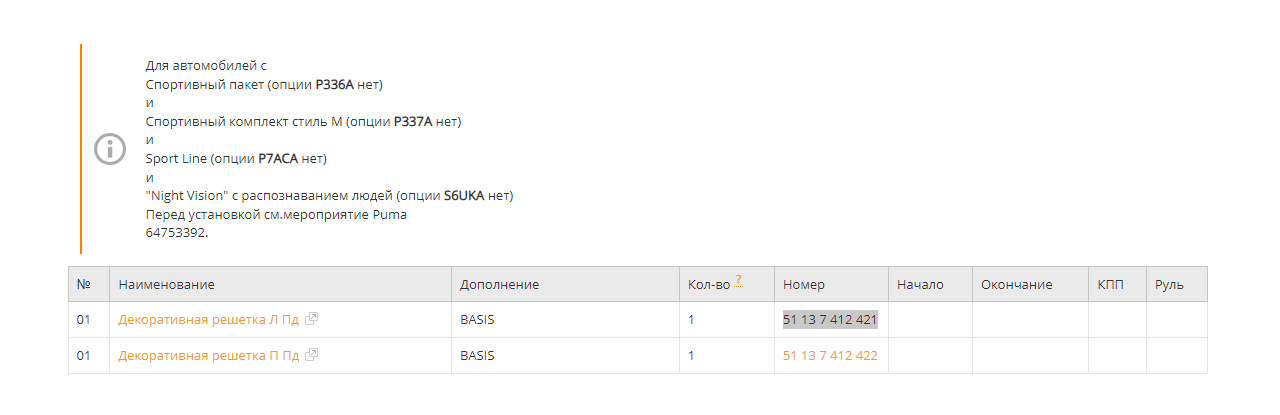This screenshot has height=415, width=1280.
Task: Click option code S6UKA in the note
Action: coord(464,195)
